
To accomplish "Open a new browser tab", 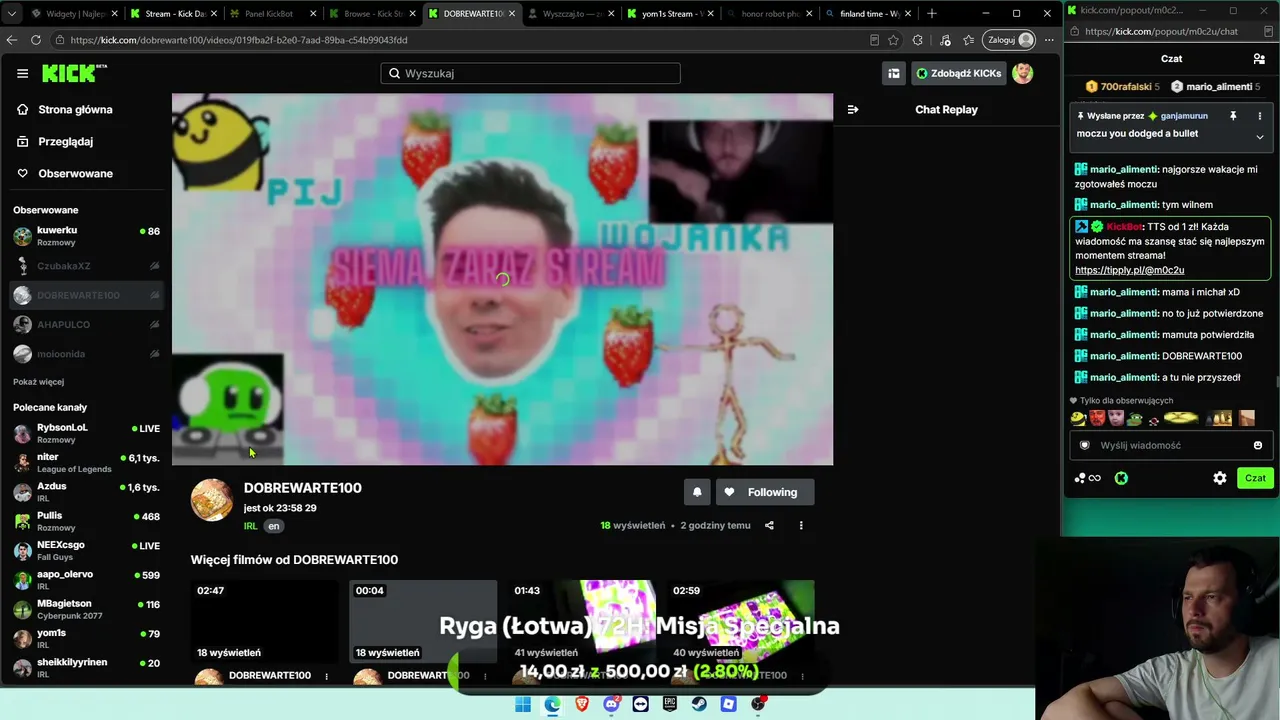I will (932, 13).
